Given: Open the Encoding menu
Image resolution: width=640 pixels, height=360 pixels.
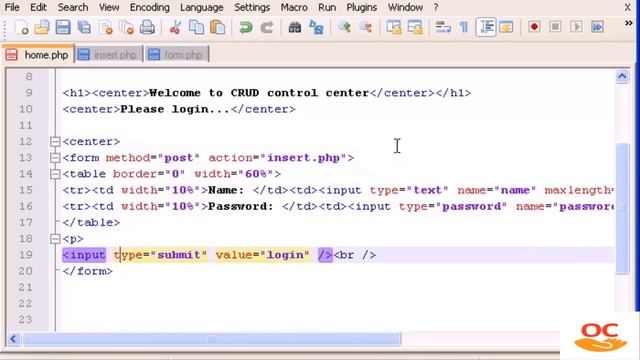Looking at the screenshot, I should click(x=149, y=7).
